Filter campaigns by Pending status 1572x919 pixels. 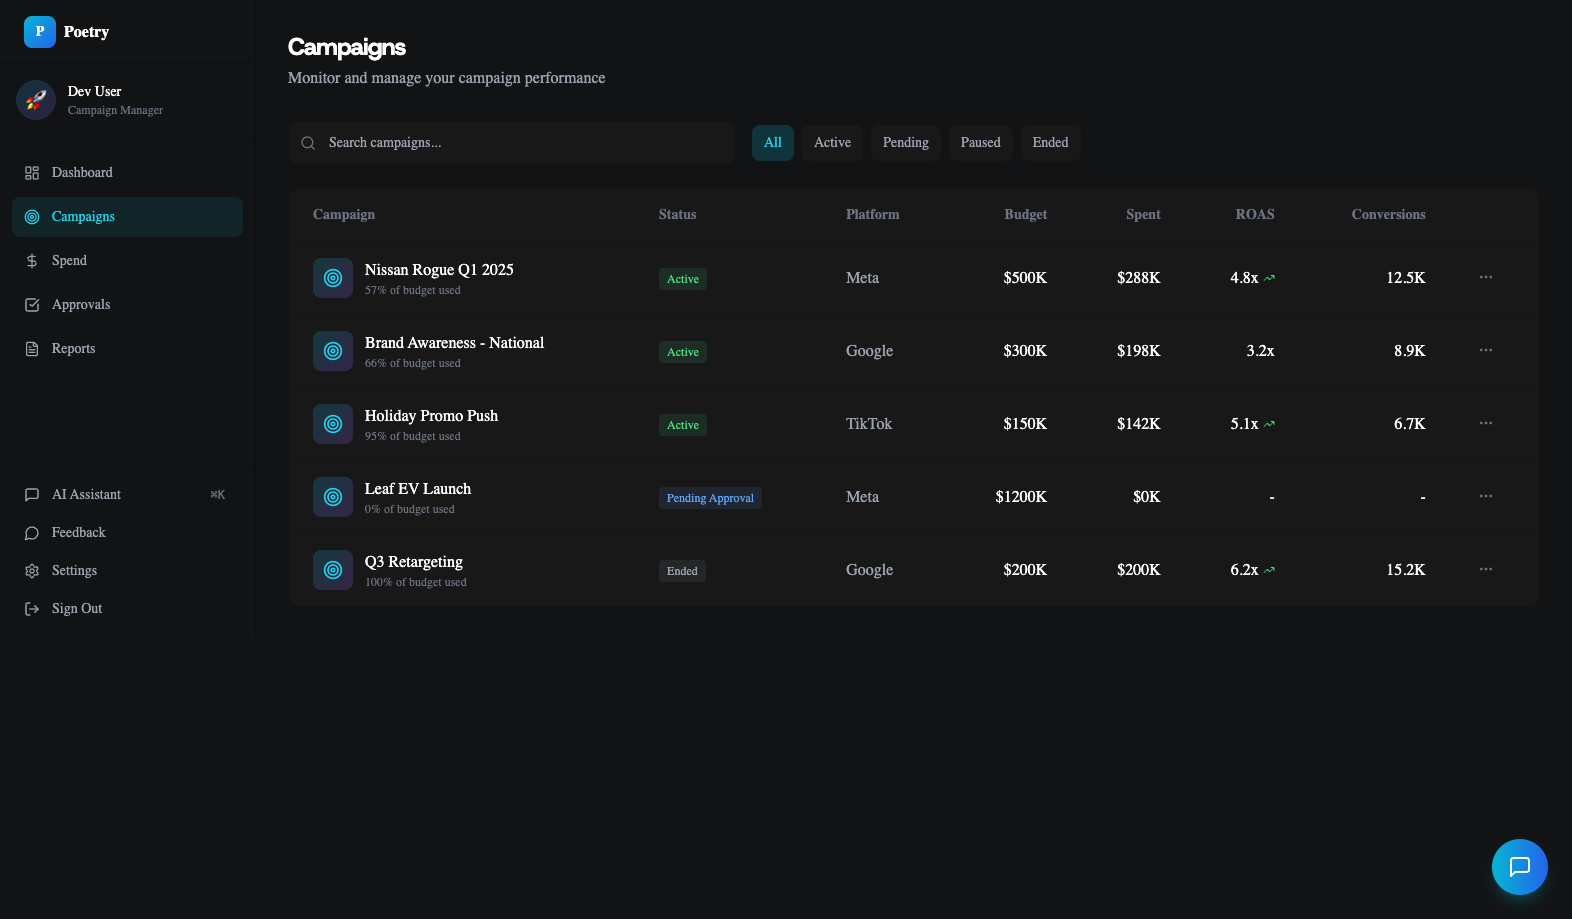[x=905, y=143]
